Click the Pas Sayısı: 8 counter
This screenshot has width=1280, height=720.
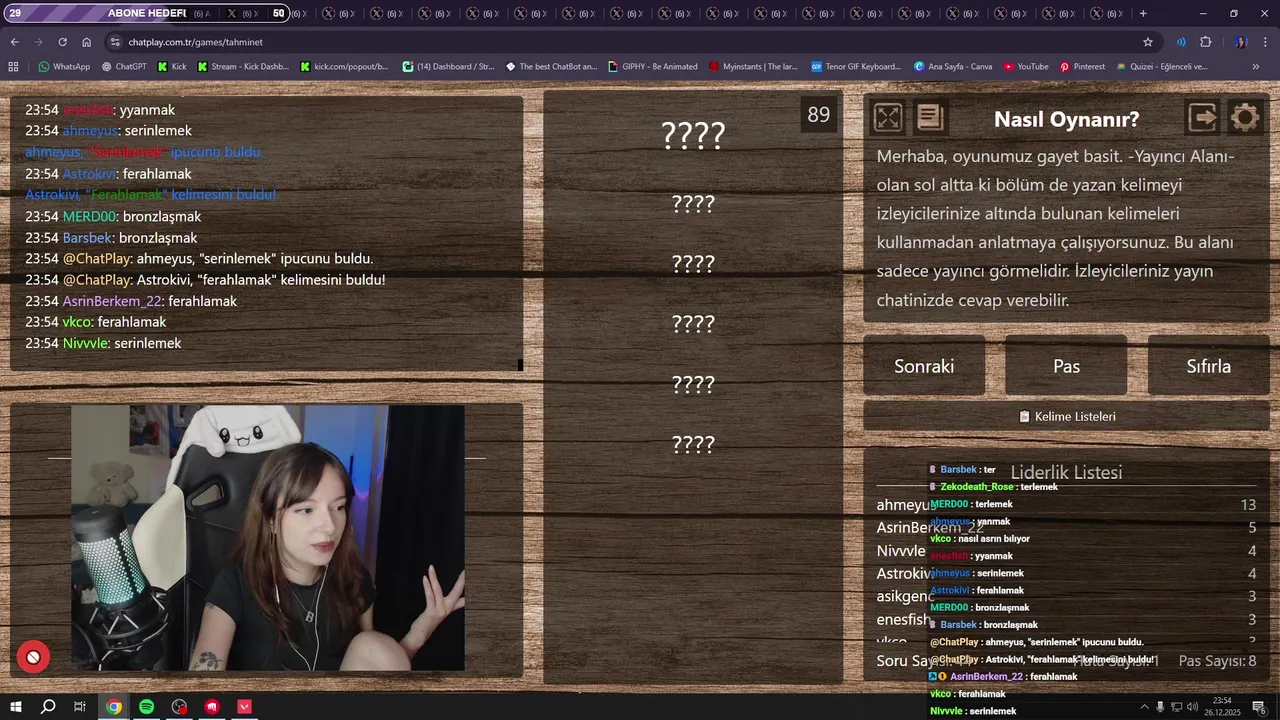[x=1217, y=661]
